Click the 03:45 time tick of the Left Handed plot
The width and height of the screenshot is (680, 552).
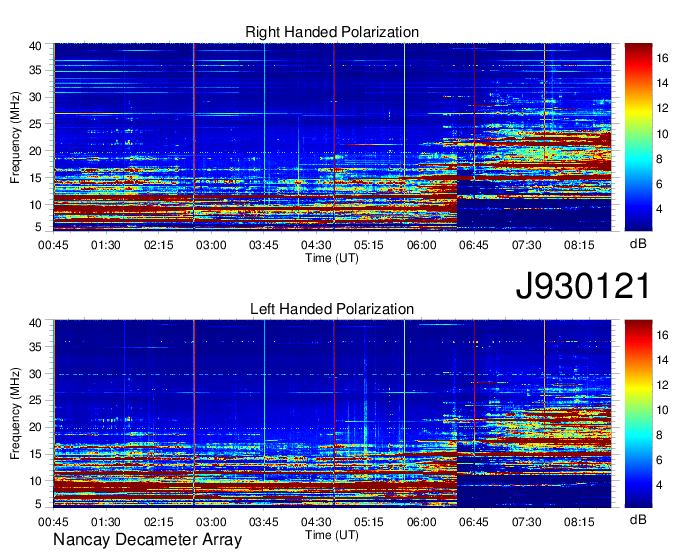pyautogui.click(x=263, y=522)
